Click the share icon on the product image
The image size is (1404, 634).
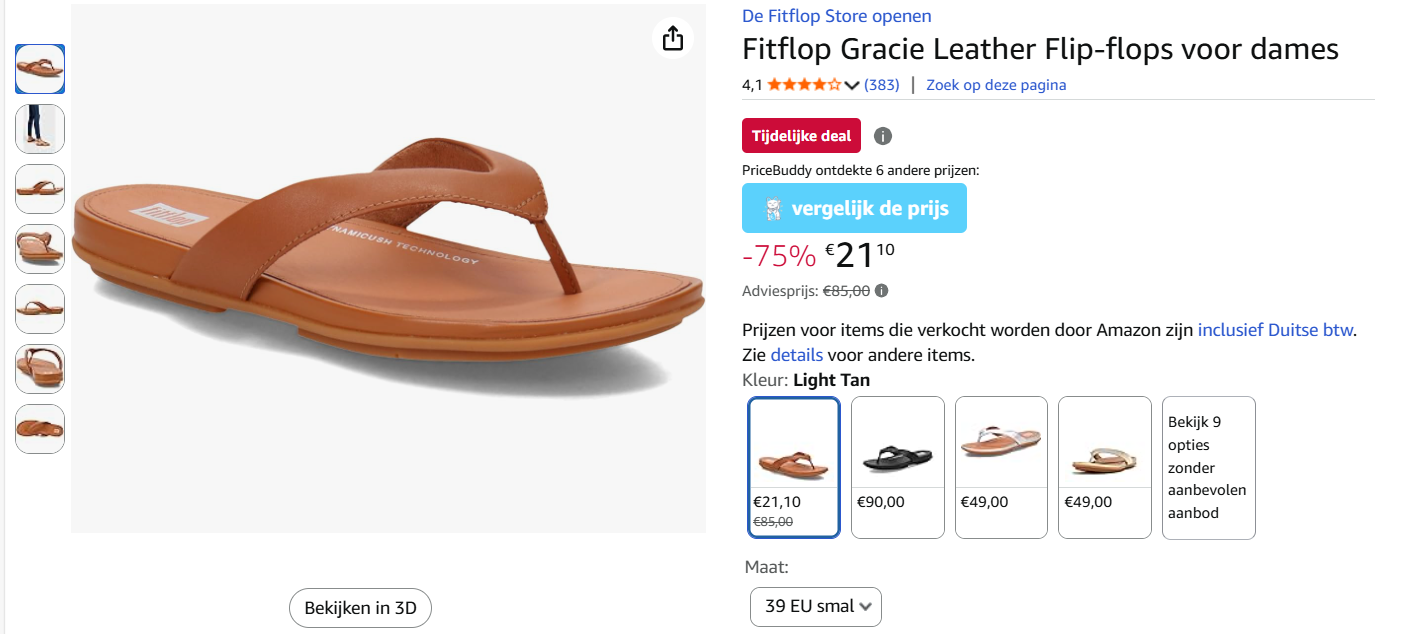pyautogui.click(x=672, y=38)
